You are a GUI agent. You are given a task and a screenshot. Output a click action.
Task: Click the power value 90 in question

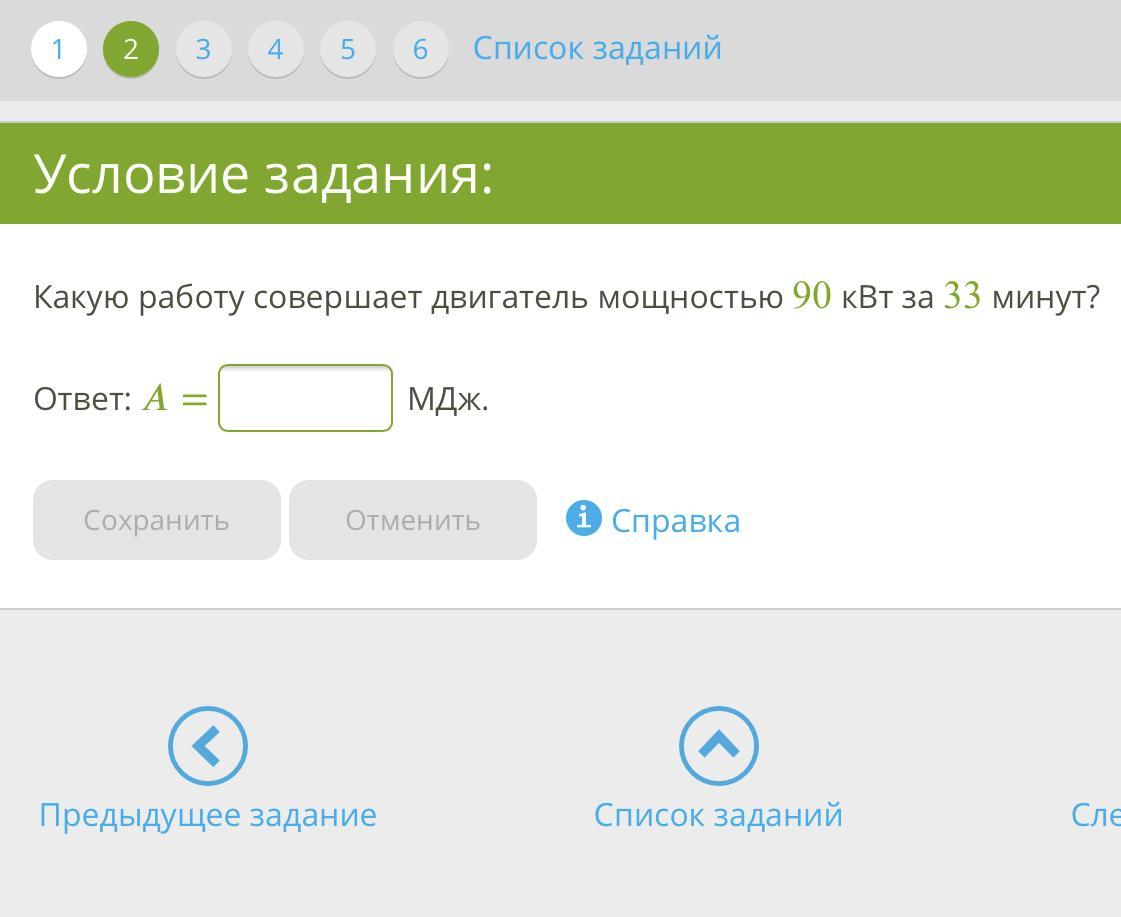[811, 296]
